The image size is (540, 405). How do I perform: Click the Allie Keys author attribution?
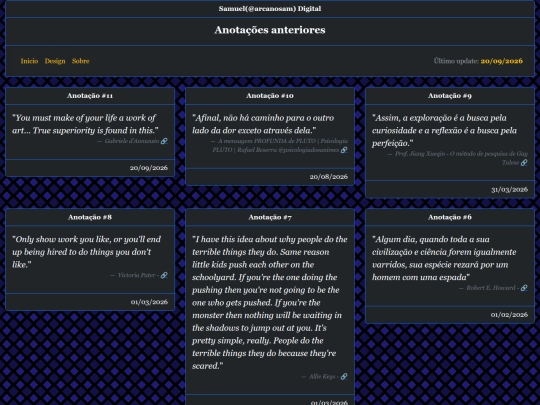(x=322, y=377)
